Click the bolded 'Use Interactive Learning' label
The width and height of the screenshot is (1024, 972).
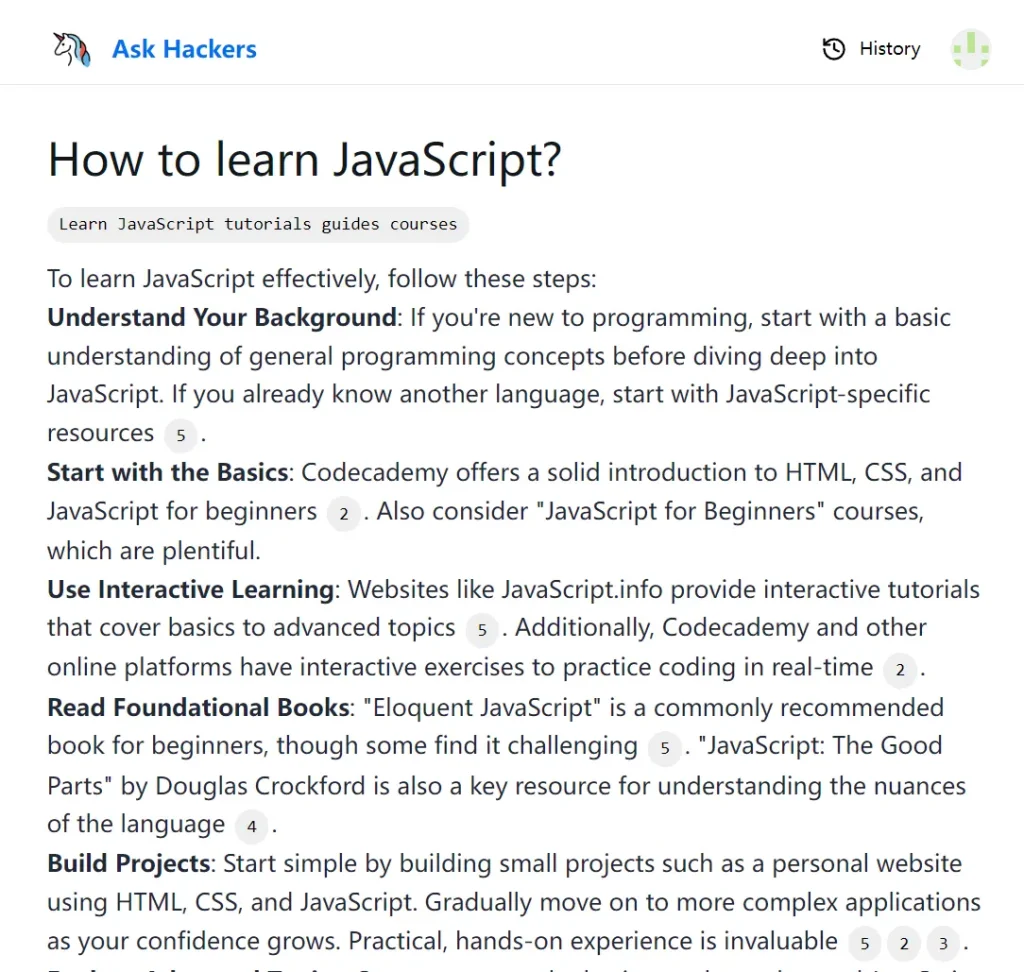click(x=190, y=589)
